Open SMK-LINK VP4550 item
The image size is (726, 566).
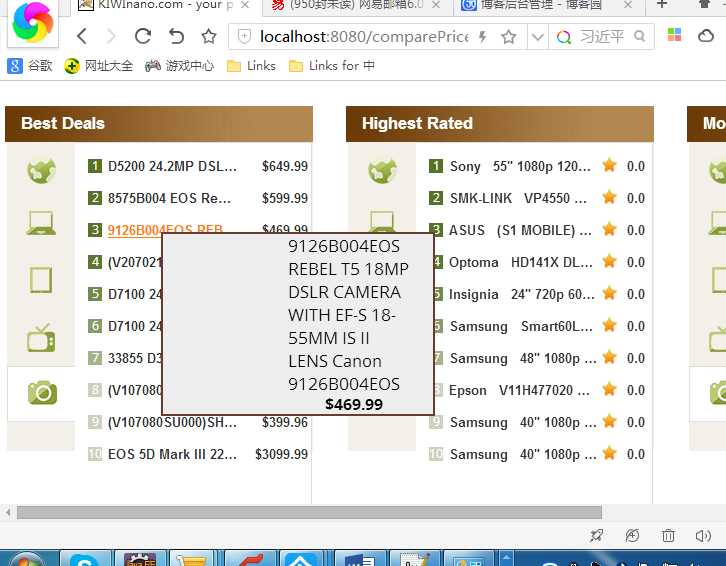(518, 198)
